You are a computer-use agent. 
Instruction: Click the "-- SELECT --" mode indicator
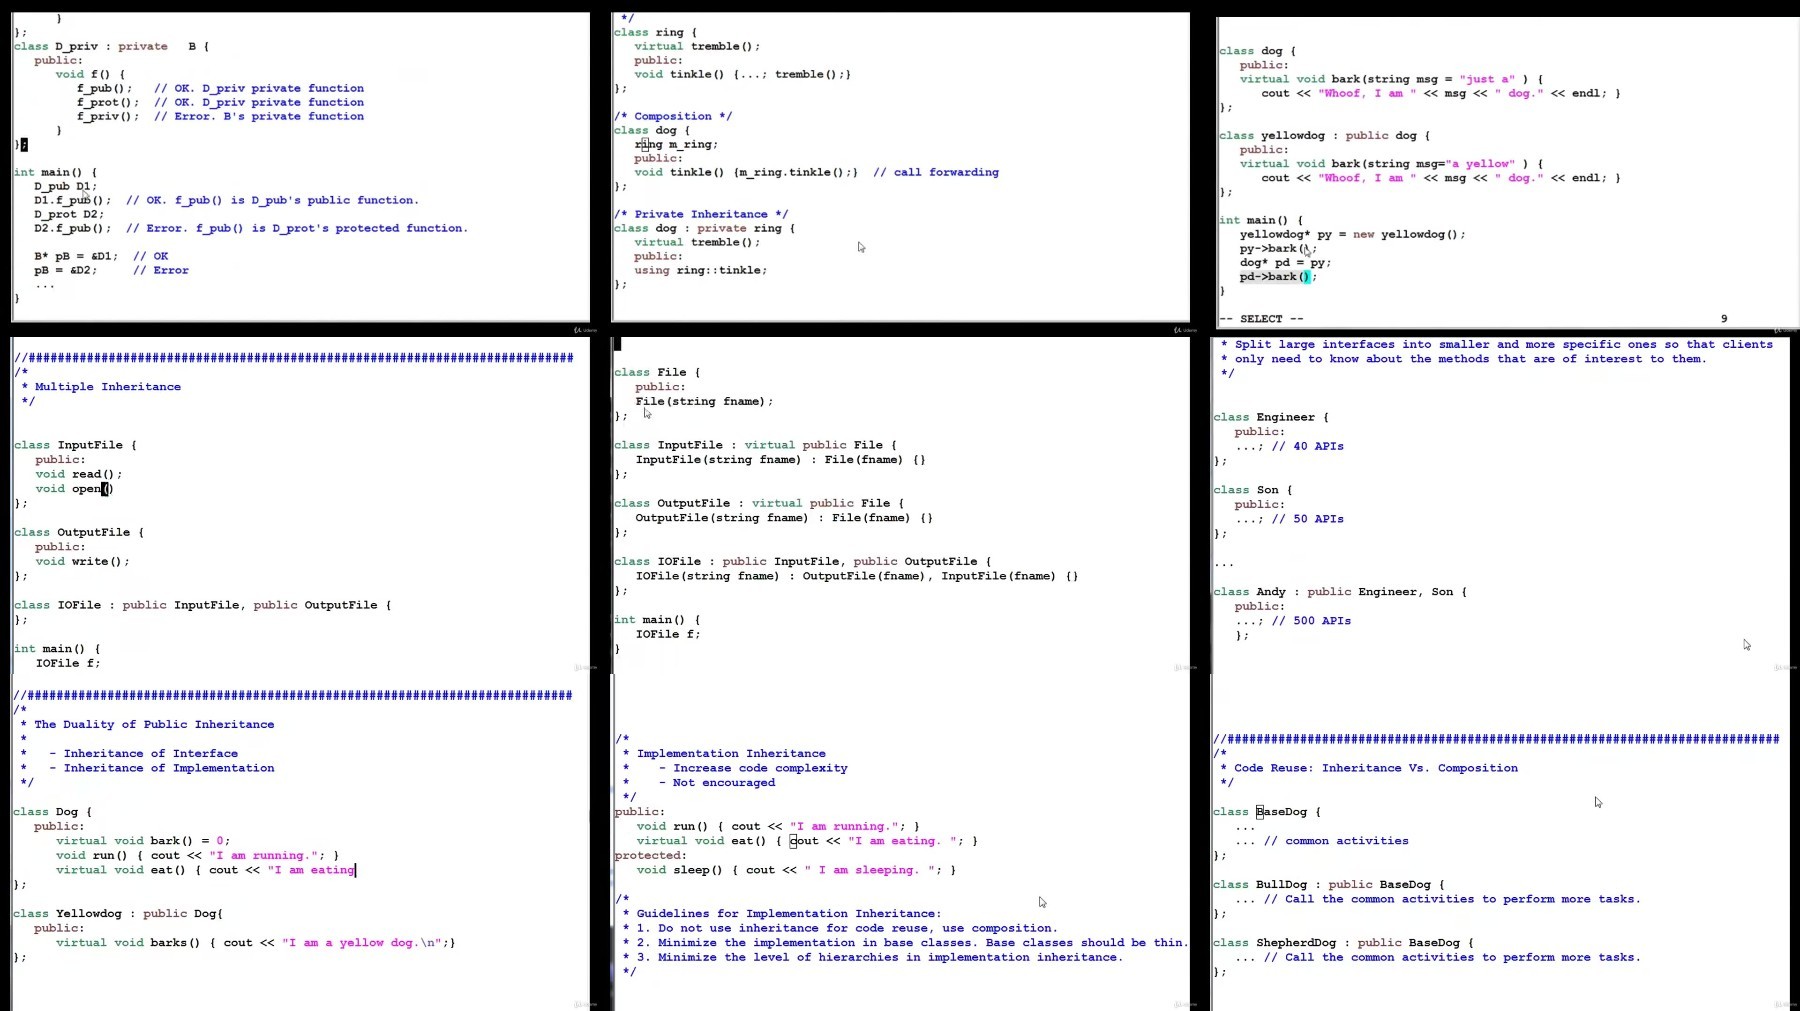pos(1261,319)
